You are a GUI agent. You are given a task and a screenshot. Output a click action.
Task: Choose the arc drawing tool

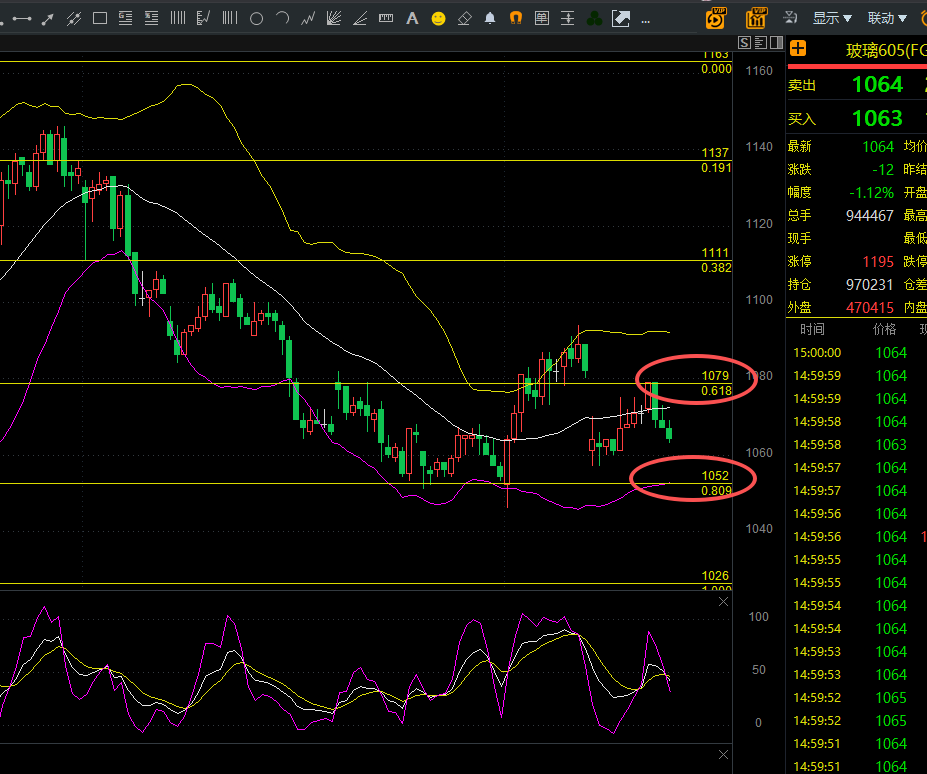pyautogui.click(x=282, y=18)
